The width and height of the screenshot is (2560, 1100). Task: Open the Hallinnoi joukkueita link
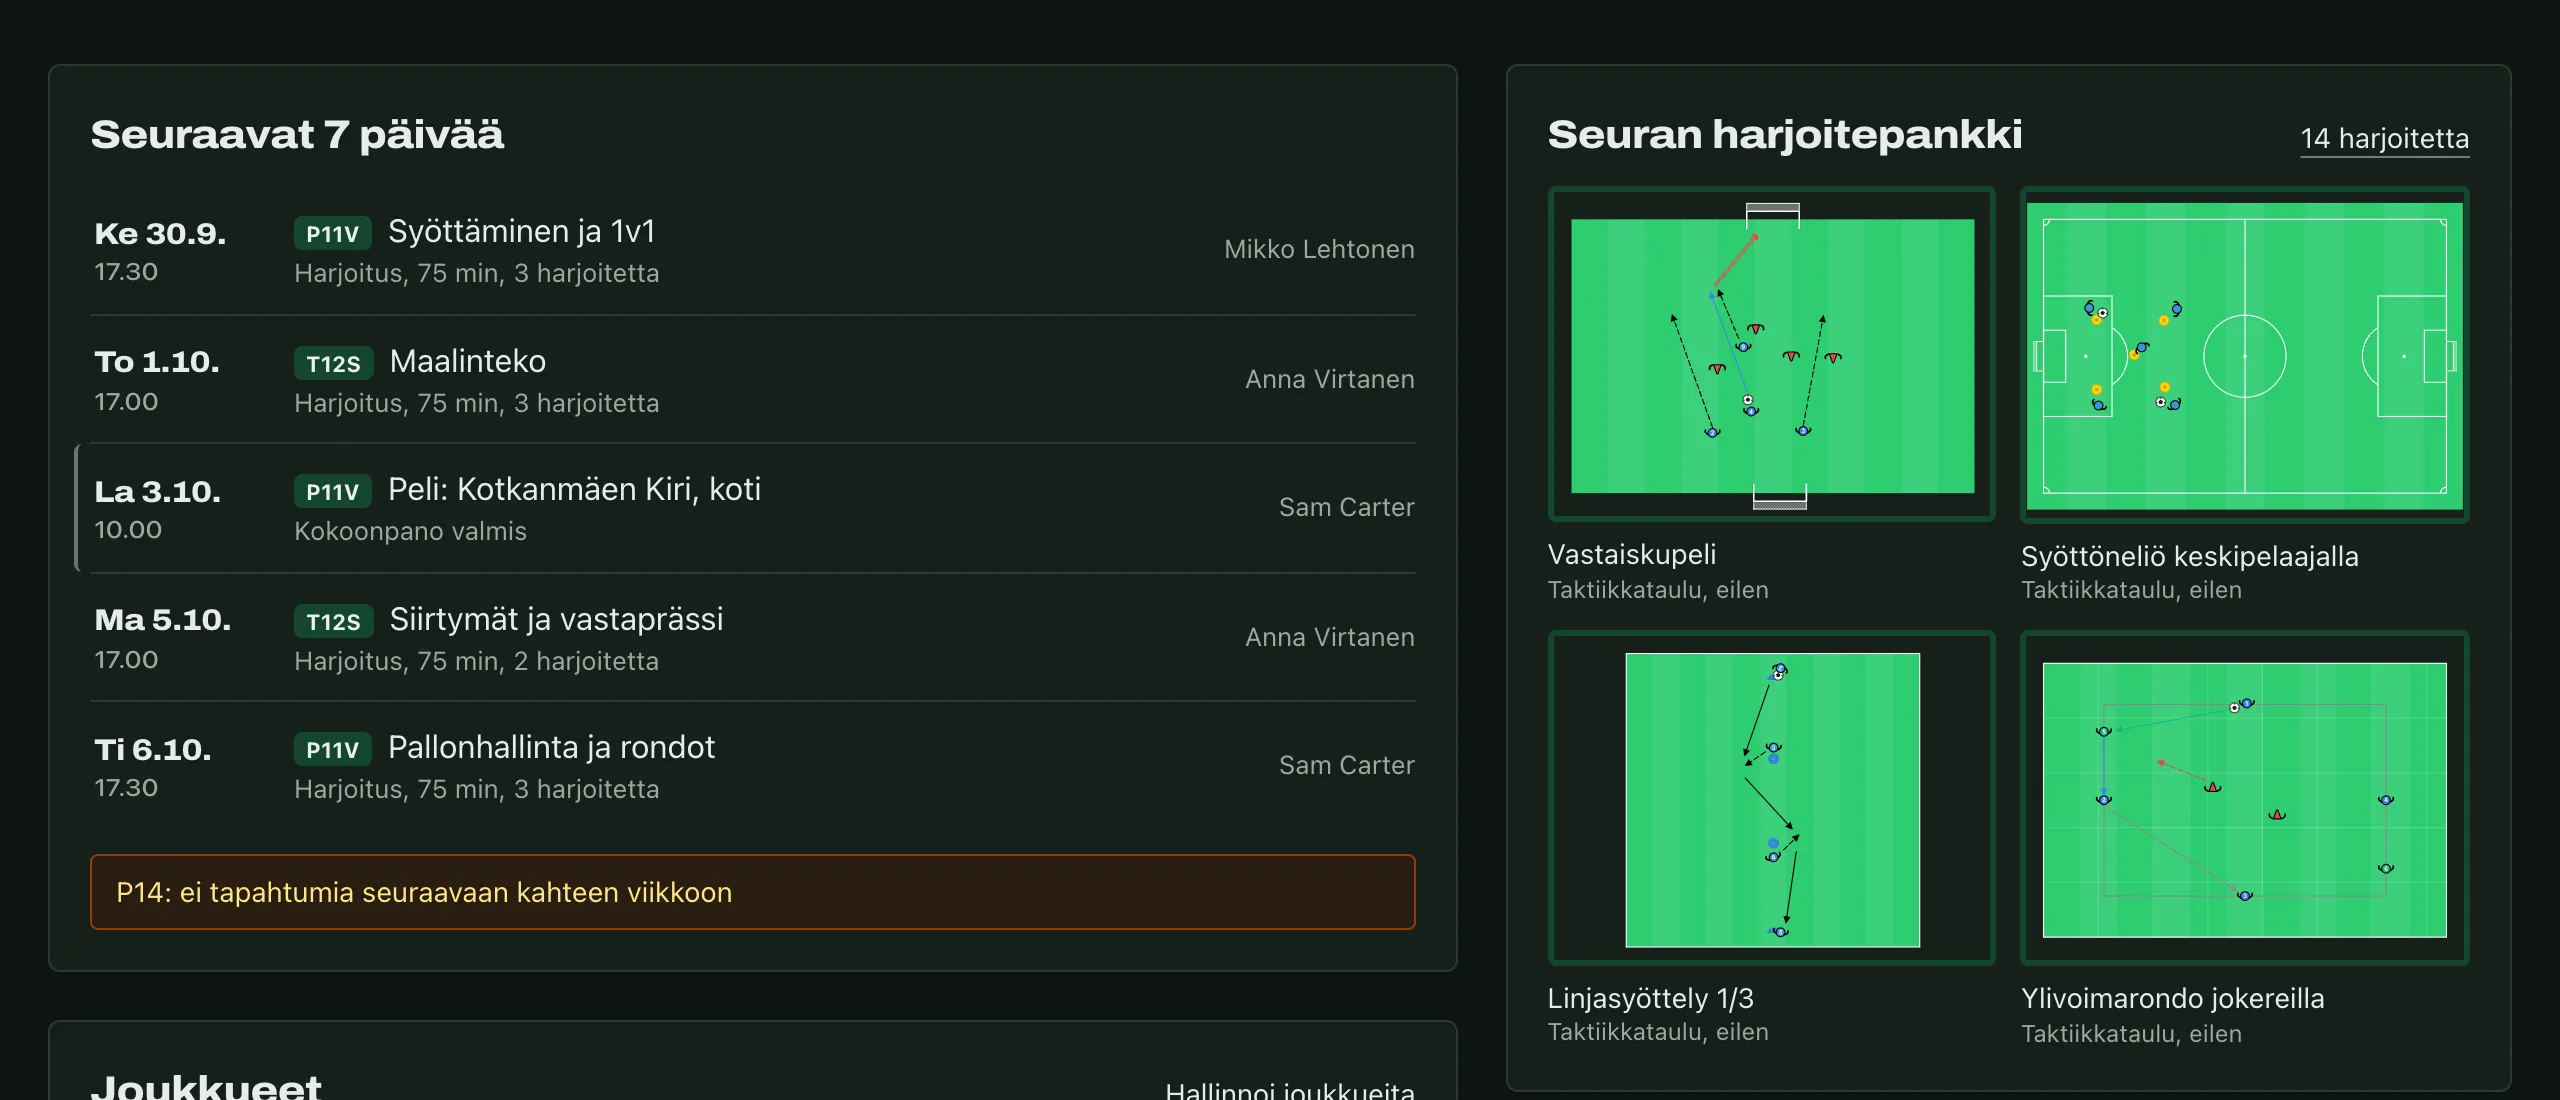pos(1290,1090)
